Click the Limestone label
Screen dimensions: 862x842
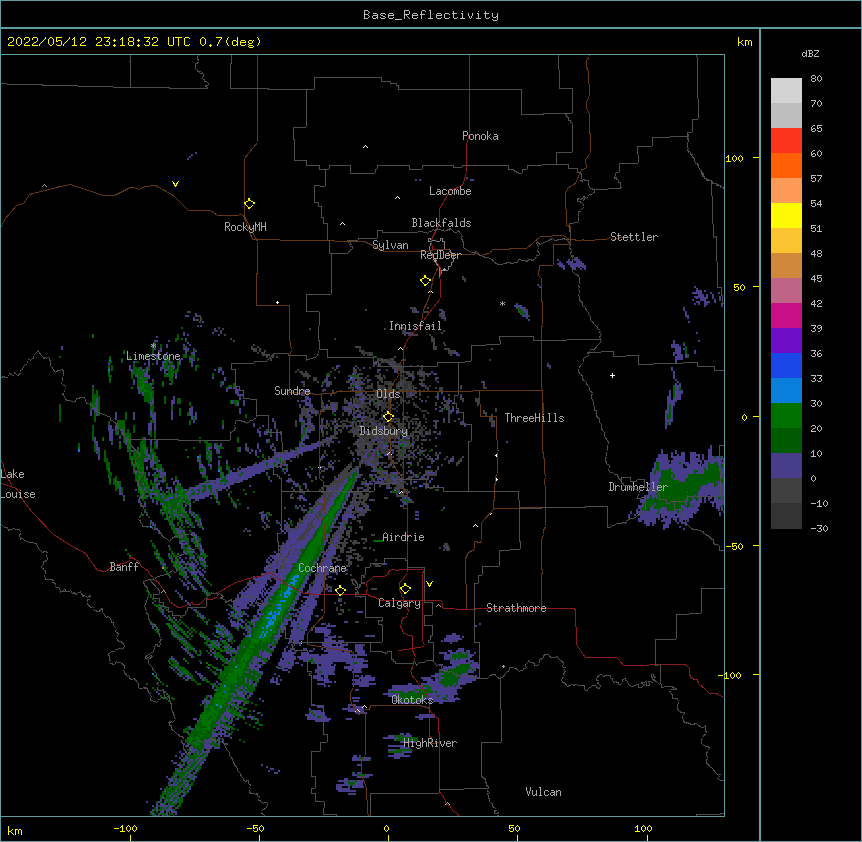(x=153, y=356)
